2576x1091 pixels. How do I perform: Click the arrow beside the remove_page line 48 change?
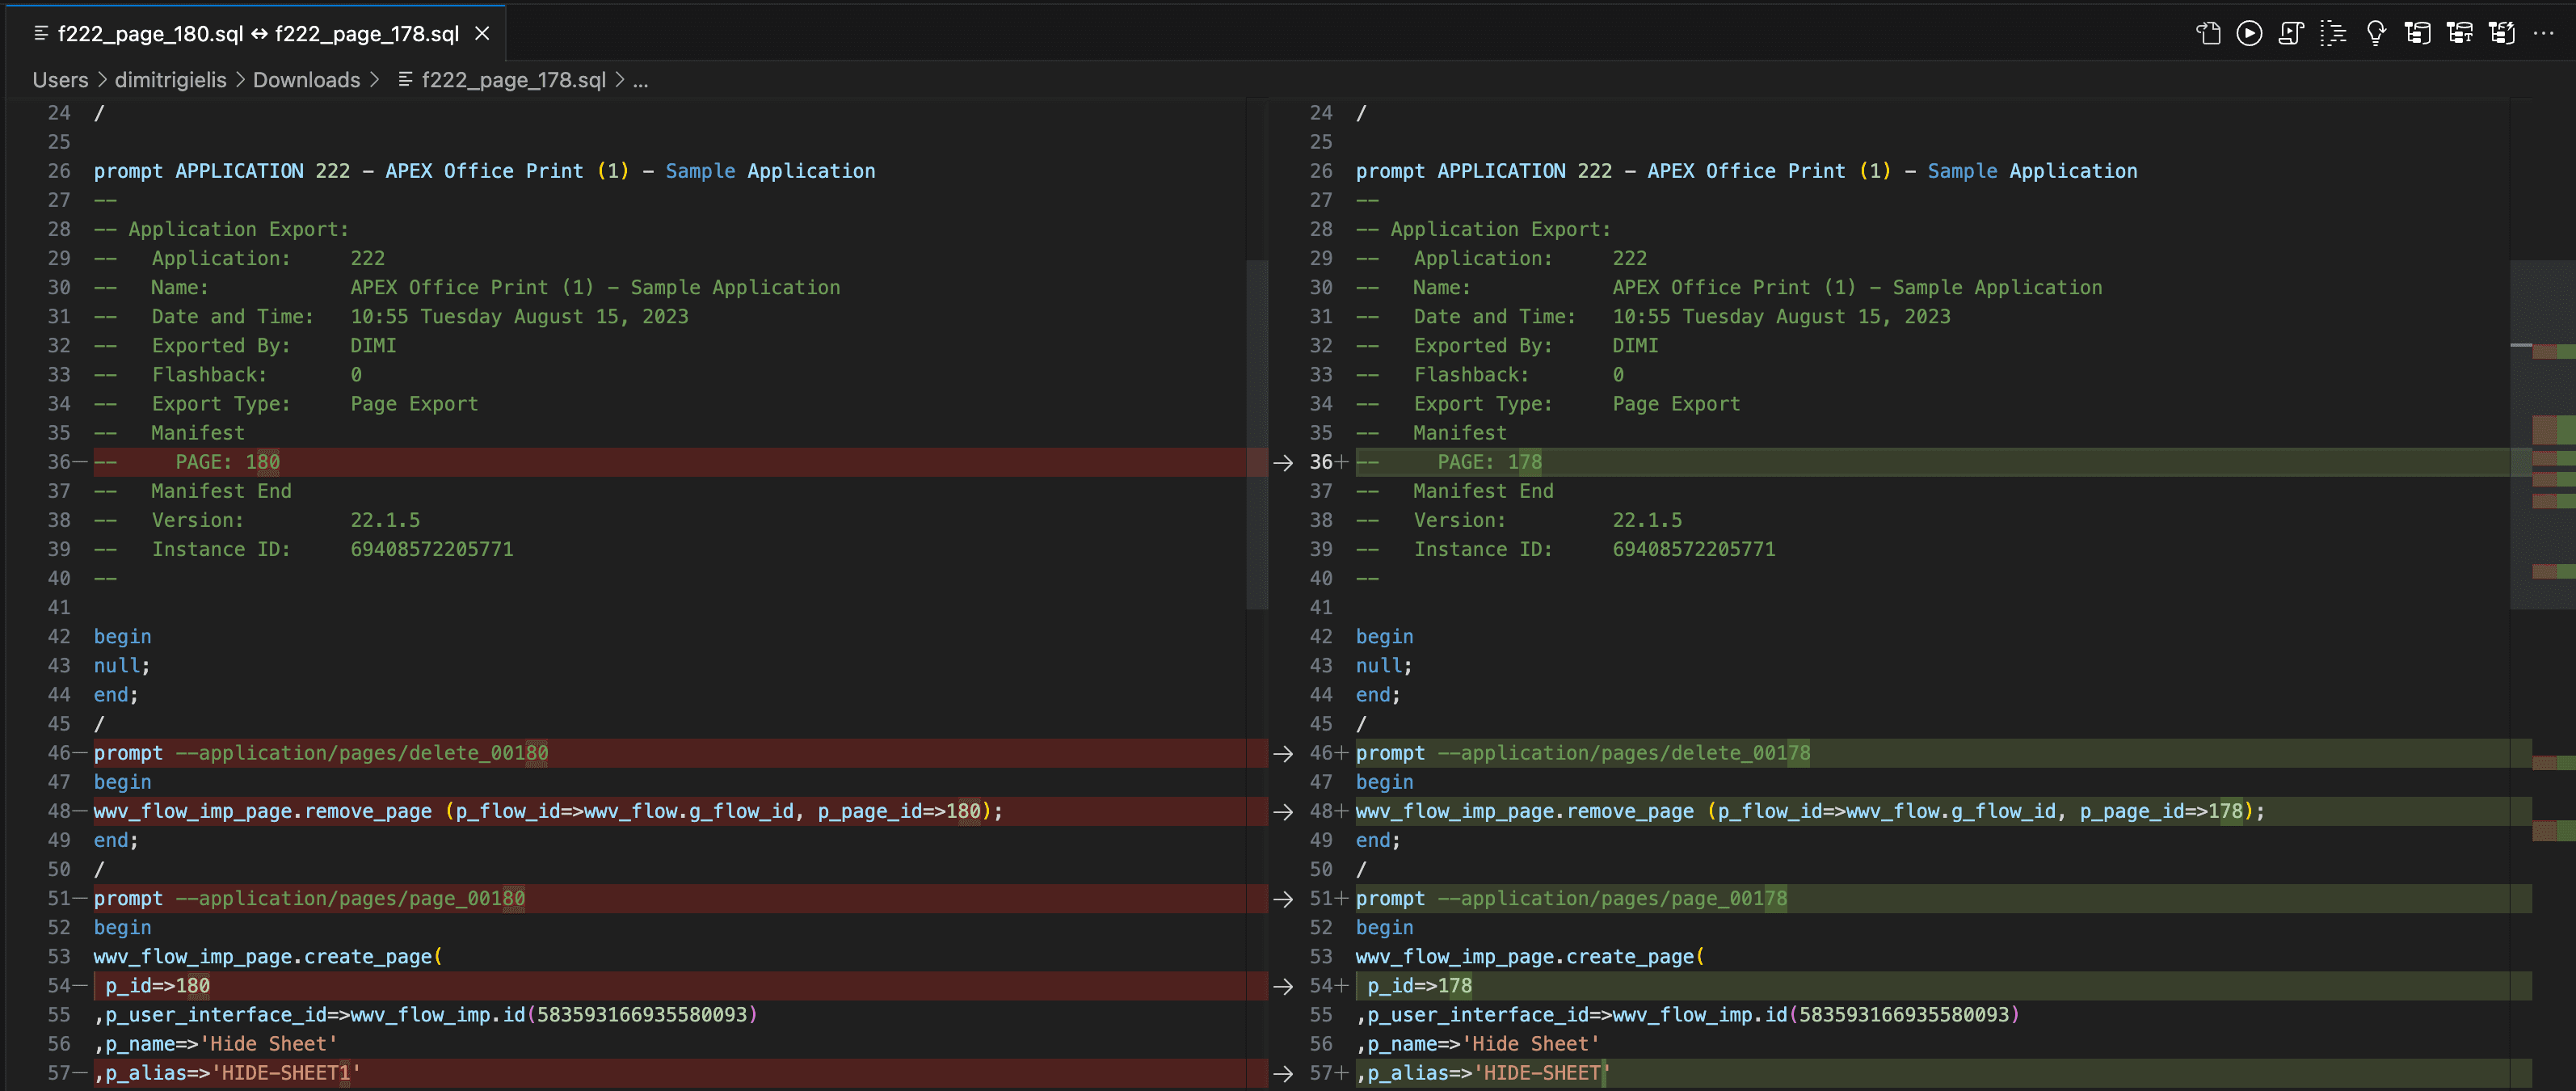1282,811
